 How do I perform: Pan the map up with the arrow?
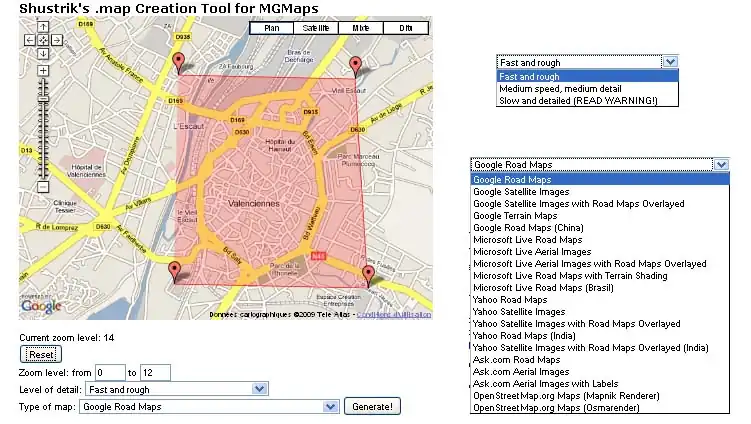pos(43,28)
